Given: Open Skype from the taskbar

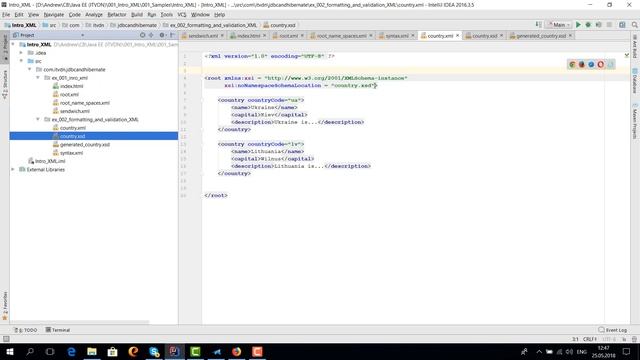Looking at the screenshot, I should [x=154, y=351].
